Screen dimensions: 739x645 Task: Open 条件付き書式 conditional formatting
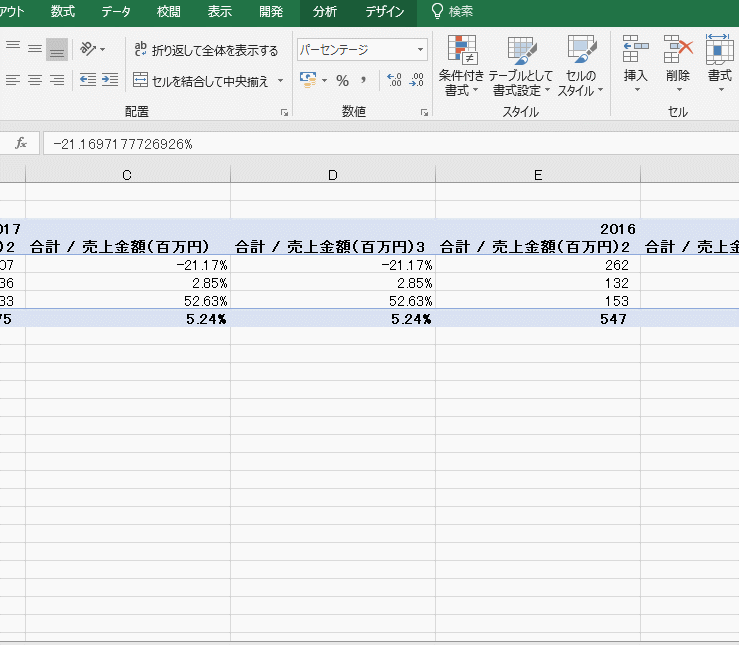tap(461, 66)
